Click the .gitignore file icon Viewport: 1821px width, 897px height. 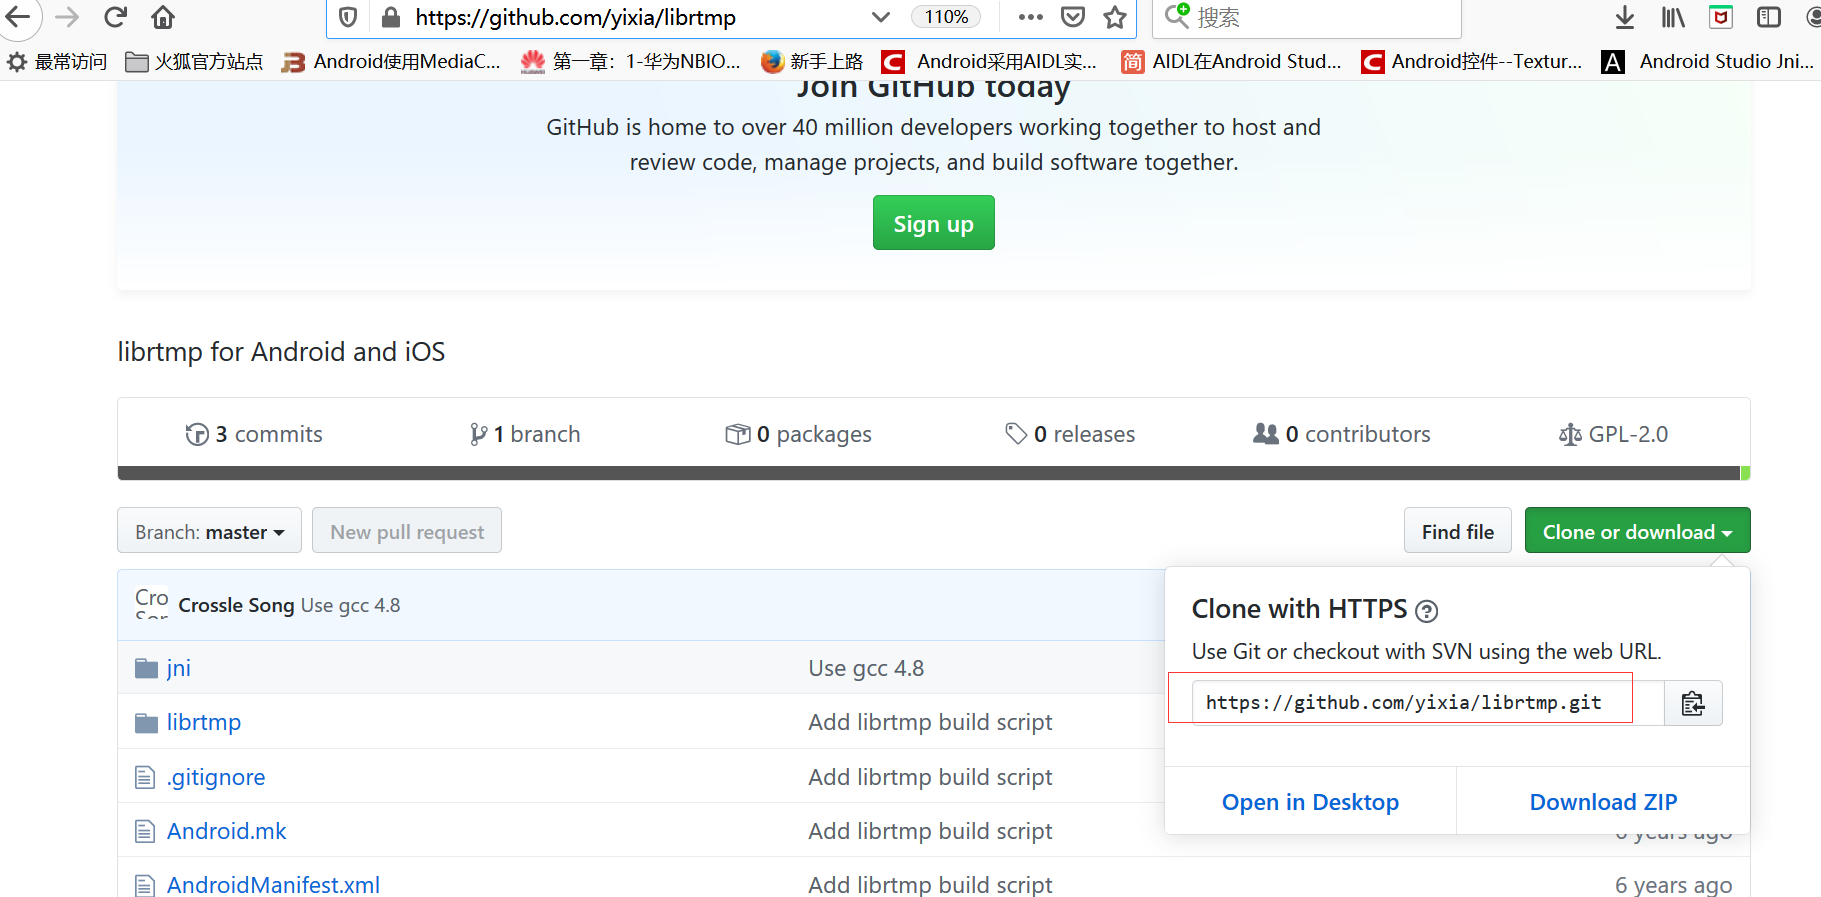click(145, 777)
